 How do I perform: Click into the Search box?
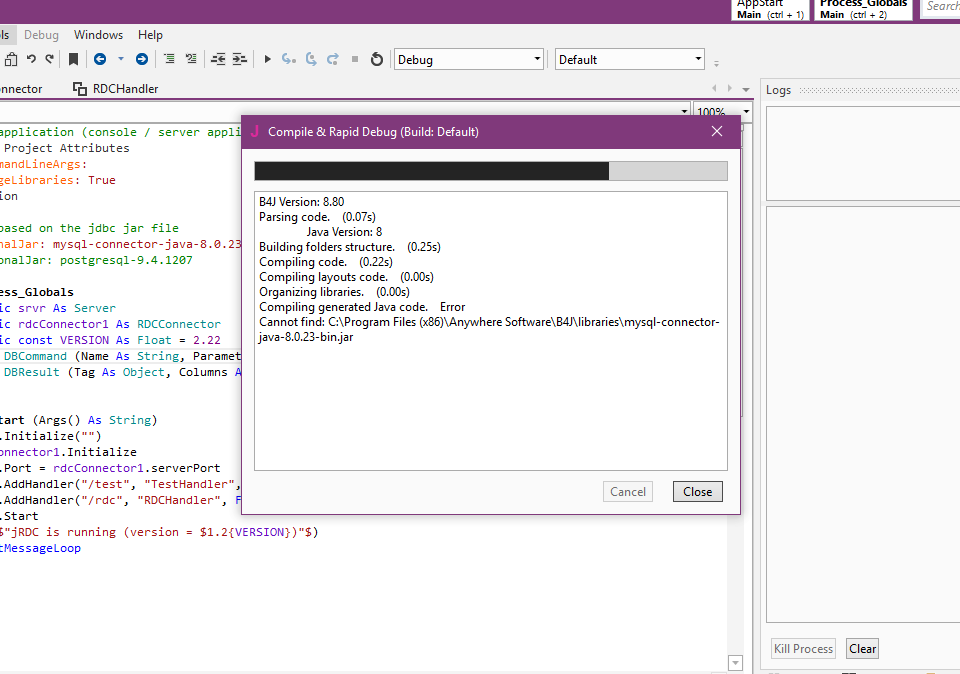coord(942,7)
